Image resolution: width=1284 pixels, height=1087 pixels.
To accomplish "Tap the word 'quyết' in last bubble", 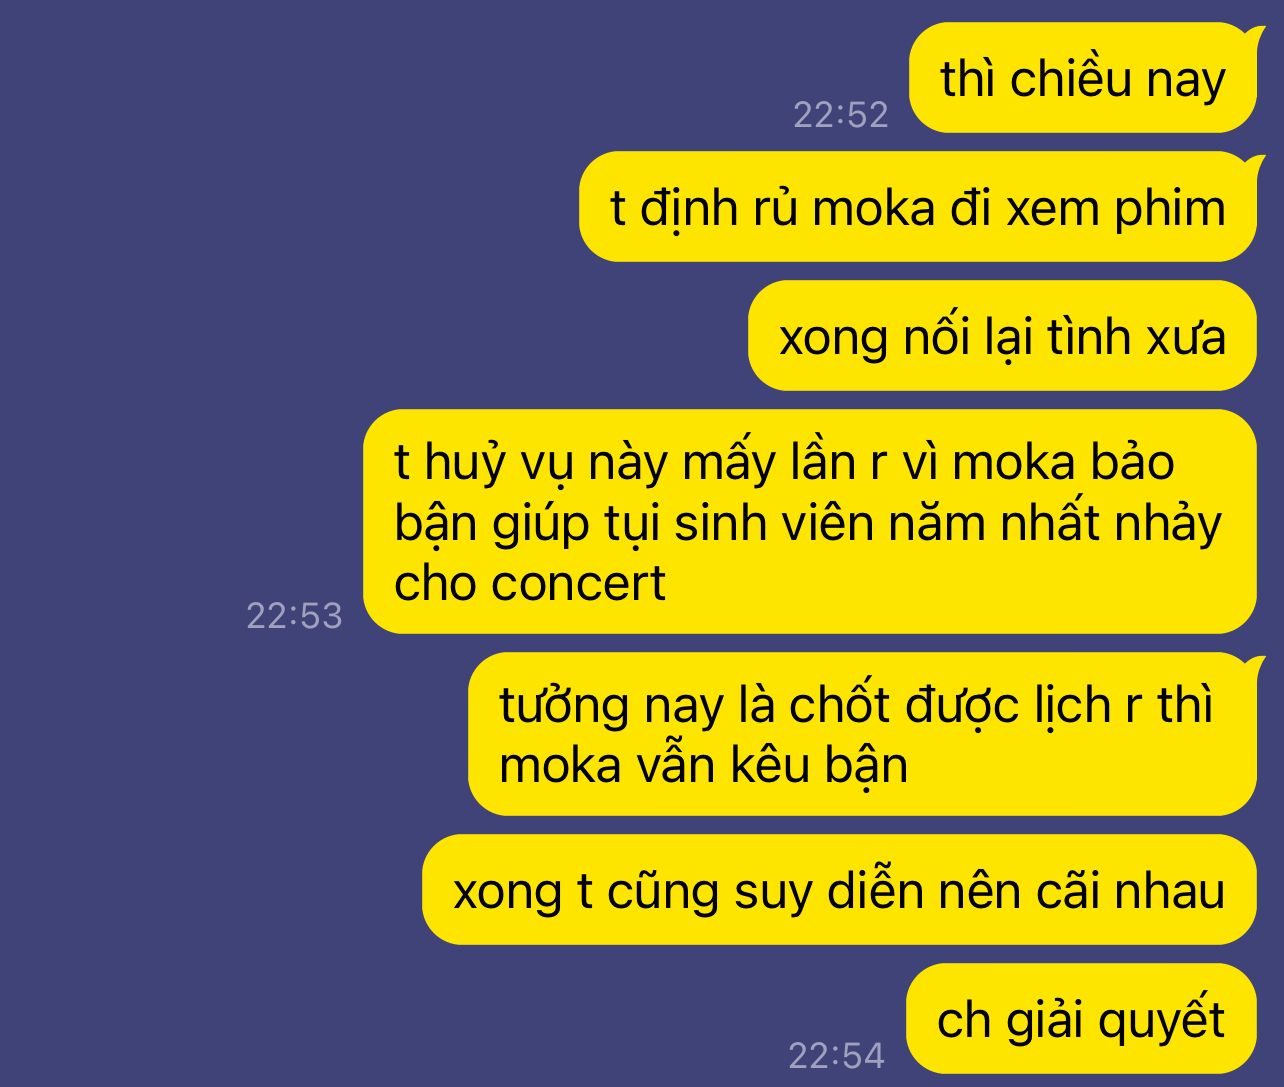I will (x=1161, y=1021).
